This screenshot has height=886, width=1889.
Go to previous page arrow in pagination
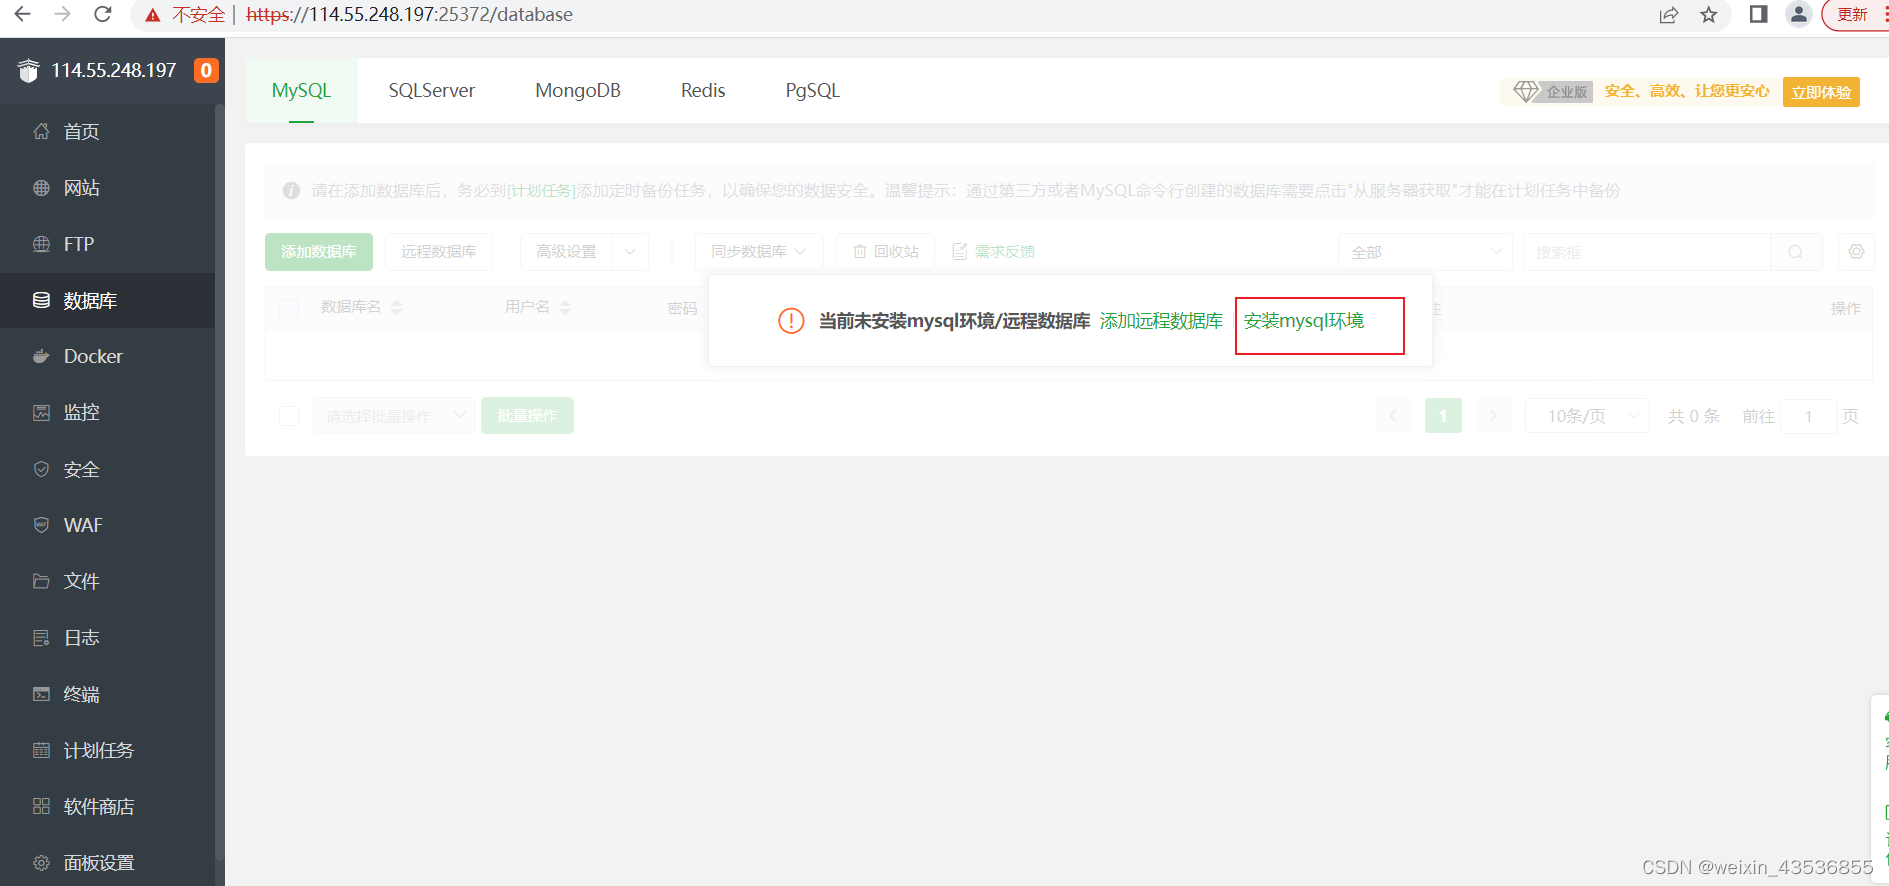tap(1393, 416)
